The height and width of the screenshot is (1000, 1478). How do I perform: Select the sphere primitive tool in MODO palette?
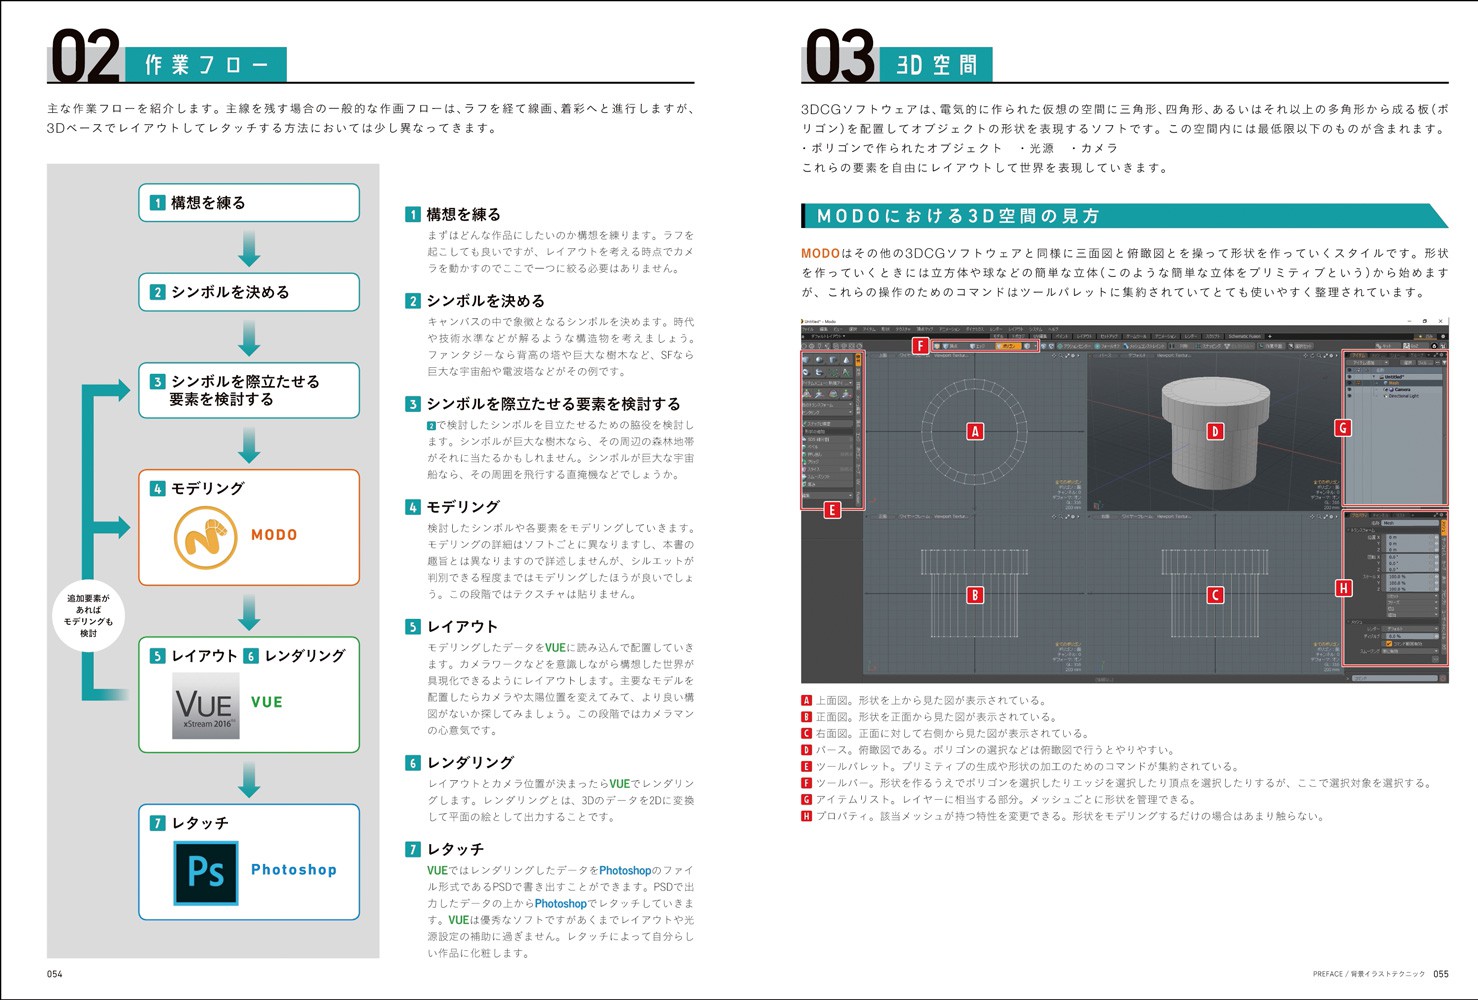[x=820, y=360]
